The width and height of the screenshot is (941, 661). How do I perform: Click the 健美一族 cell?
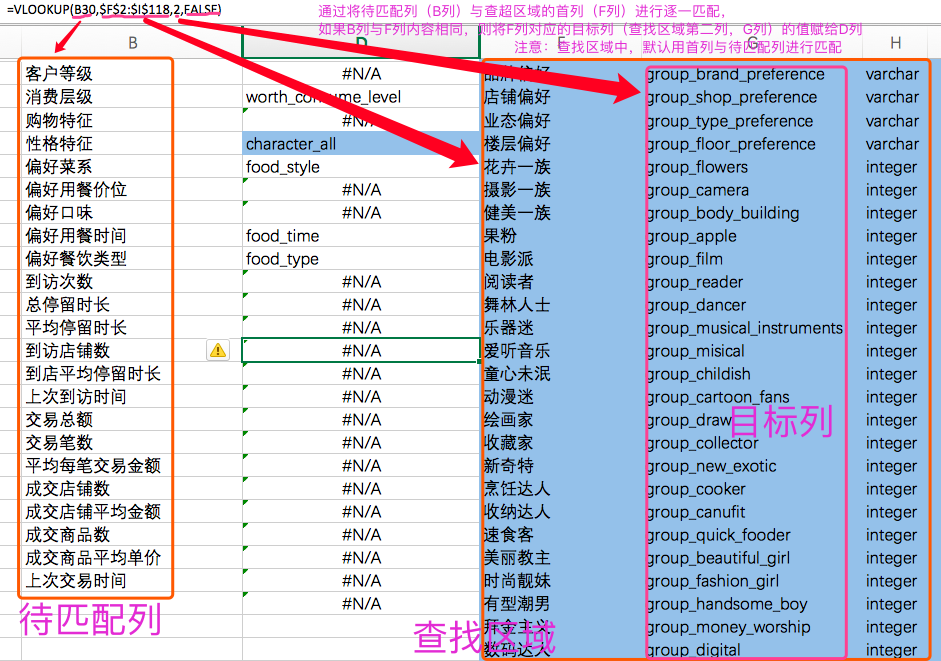click(562, 212)
